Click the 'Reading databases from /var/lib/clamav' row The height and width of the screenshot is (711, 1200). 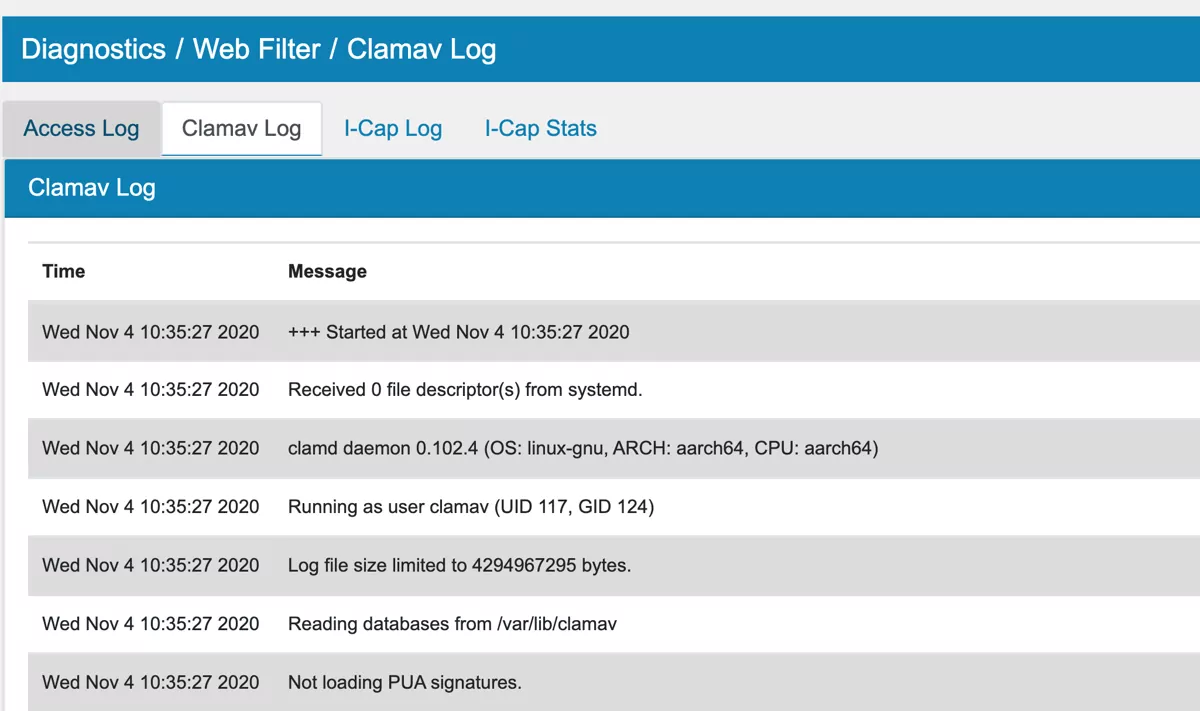[452, 623]
